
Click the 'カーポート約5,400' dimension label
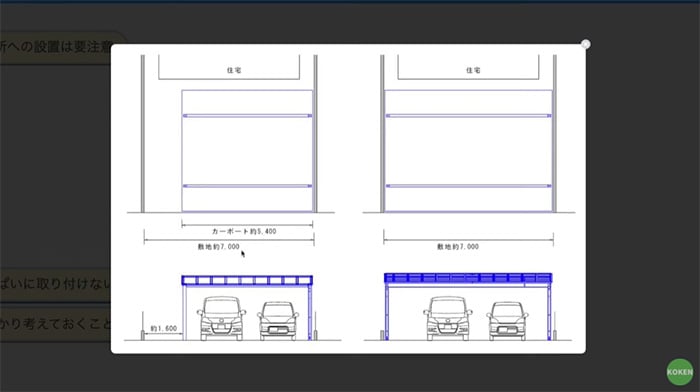[x=244, y=231]
